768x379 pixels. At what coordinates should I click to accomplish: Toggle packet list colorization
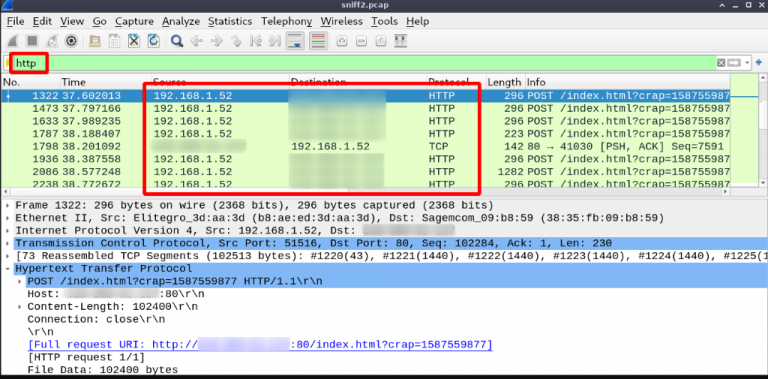tap(318, 41)
